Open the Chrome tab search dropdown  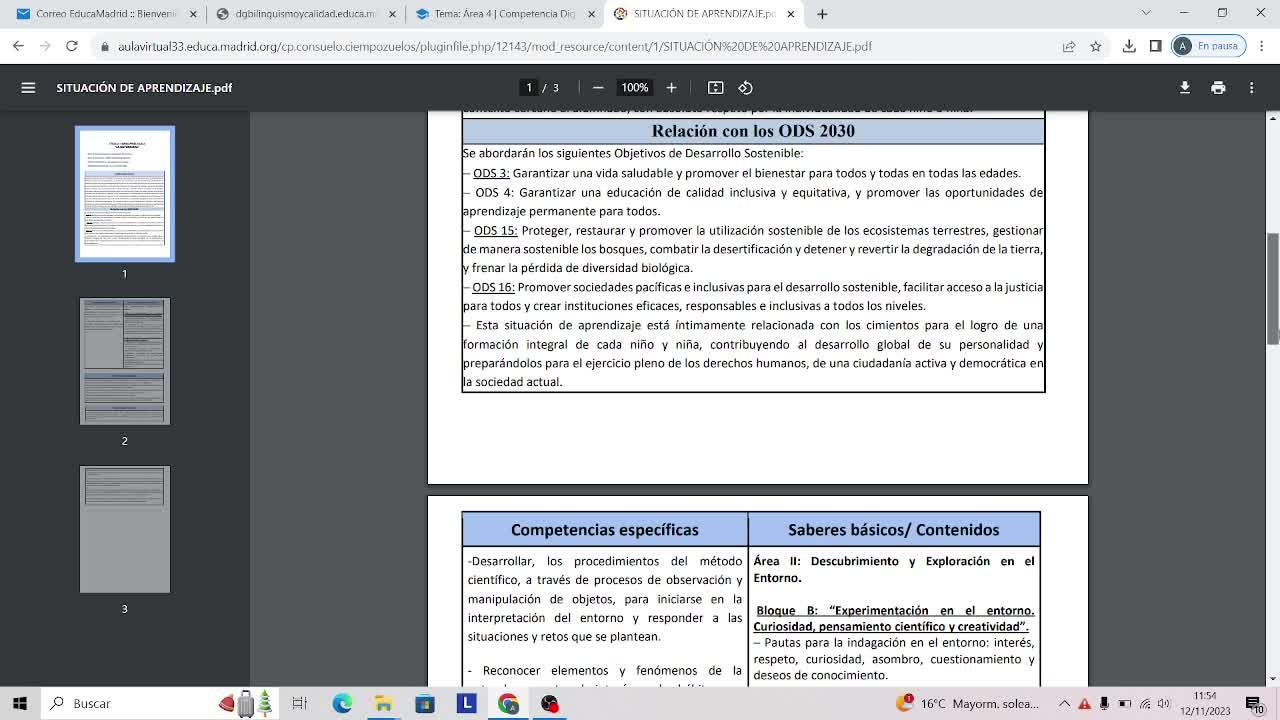pos(1146,14)
